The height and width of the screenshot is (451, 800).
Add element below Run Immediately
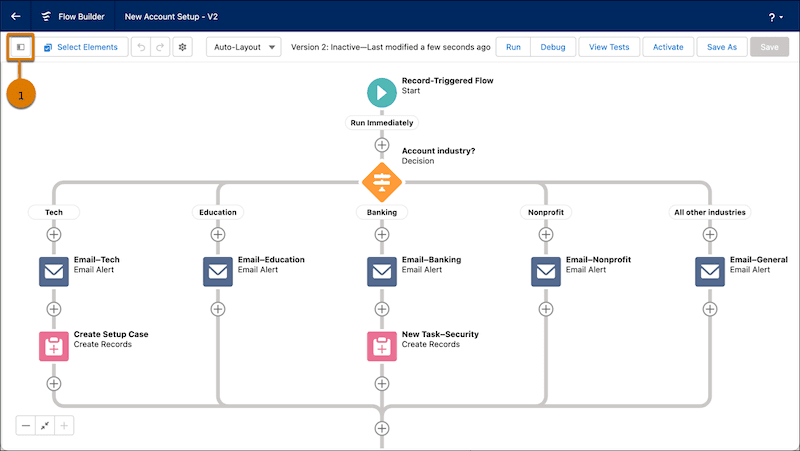pos(382,145)
